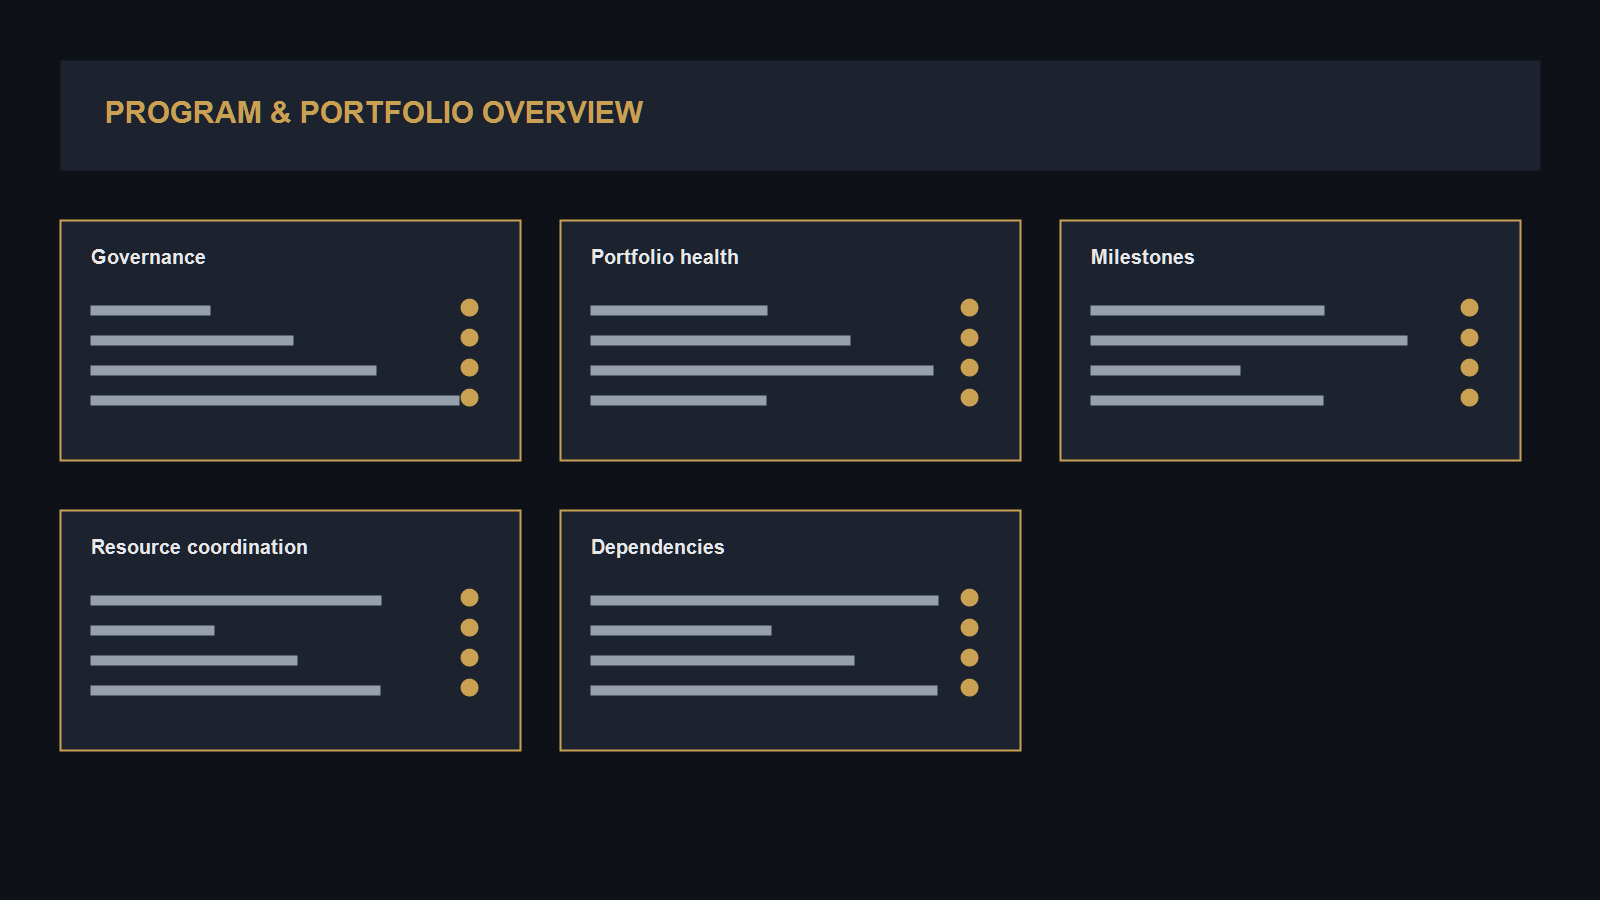Click last status dot in Dependencies card
This screenshot has height=900, width=1600.
(969, 688)
